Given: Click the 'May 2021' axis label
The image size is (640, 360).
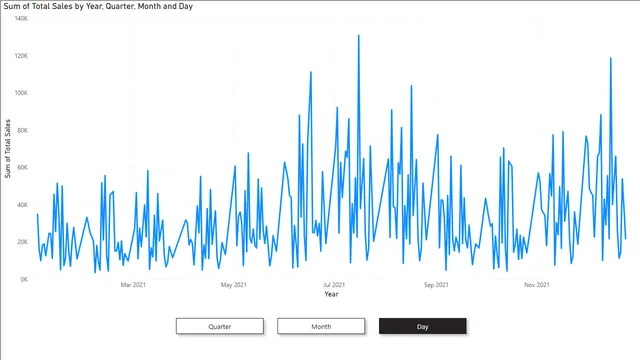Looking at the screenshot, I should tap(233, 284).
